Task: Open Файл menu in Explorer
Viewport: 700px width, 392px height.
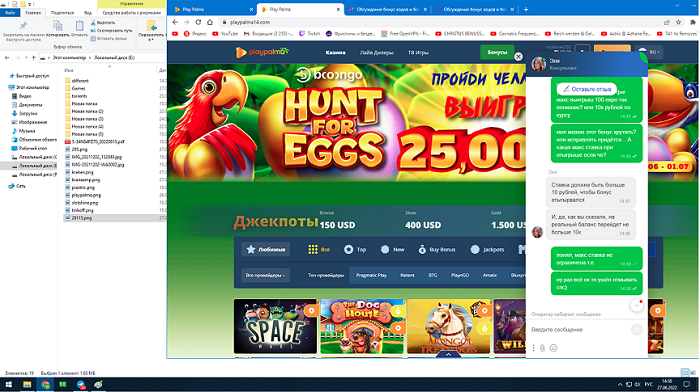Action: click(x=10, y=13)
